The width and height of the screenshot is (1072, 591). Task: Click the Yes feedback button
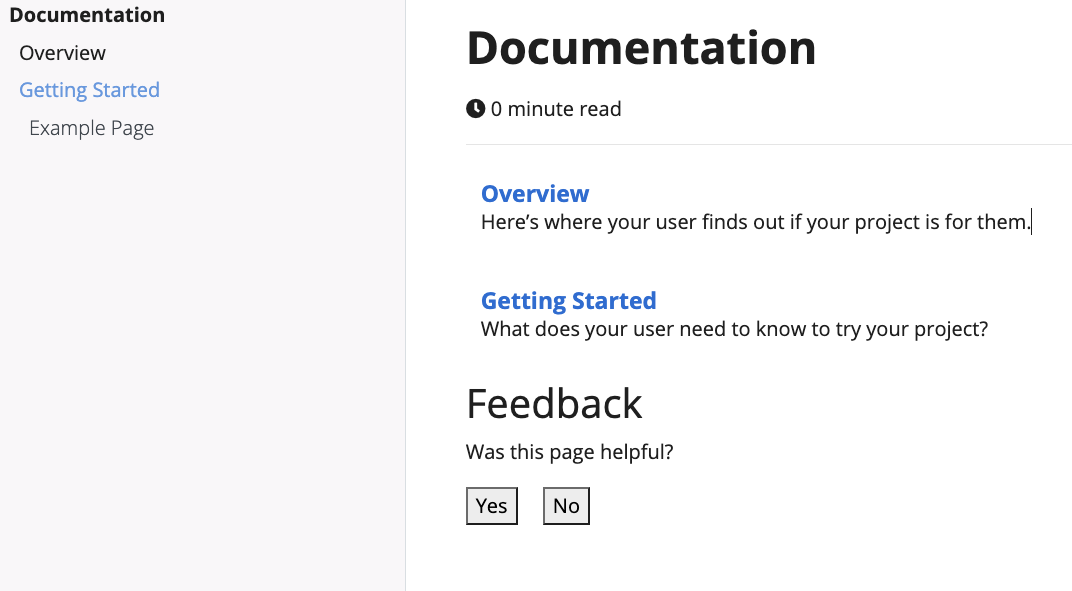coord(491,505)
